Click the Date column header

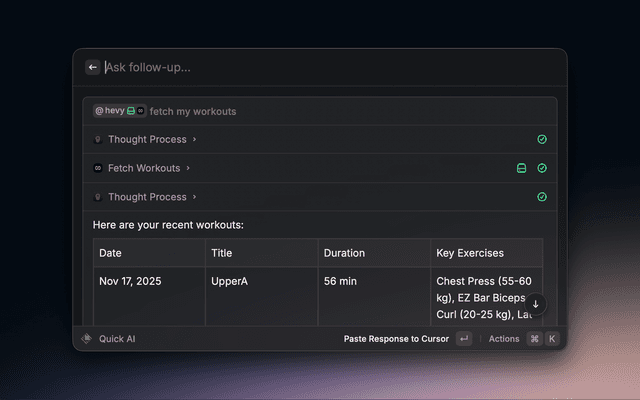tap(110, 253)
